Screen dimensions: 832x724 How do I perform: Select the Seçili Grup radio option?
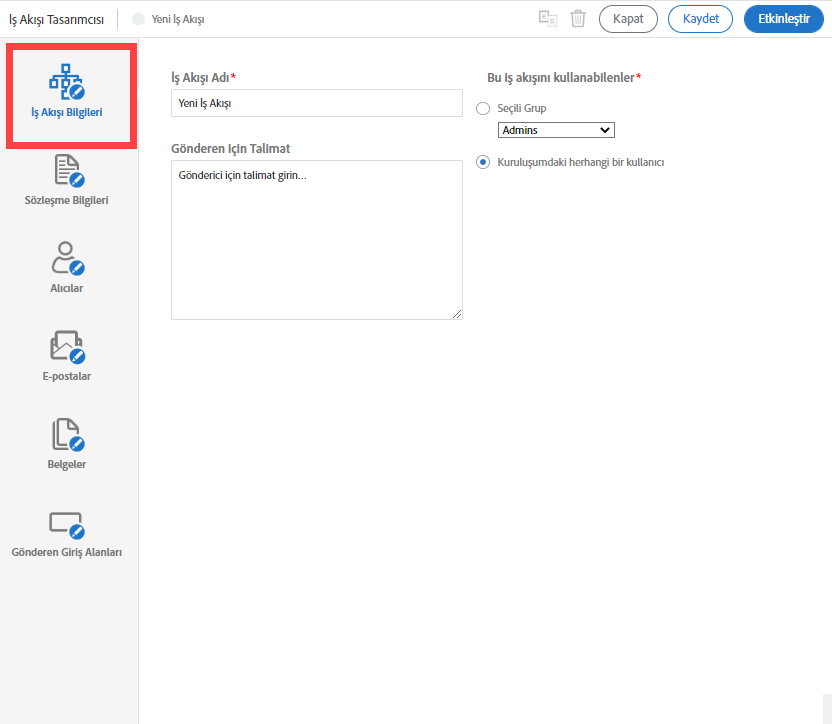click(x=483, y=108)
